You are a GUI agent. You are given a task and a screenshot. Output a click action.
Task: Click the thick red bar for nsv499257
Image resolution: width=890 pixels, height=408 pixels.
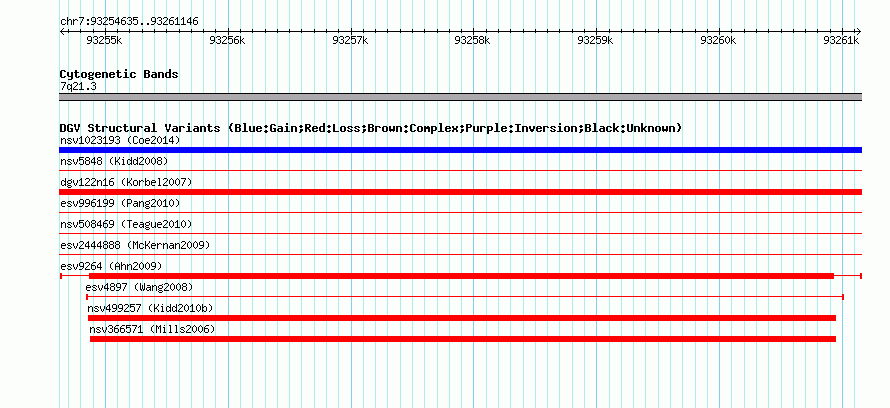tap(462, 318)
